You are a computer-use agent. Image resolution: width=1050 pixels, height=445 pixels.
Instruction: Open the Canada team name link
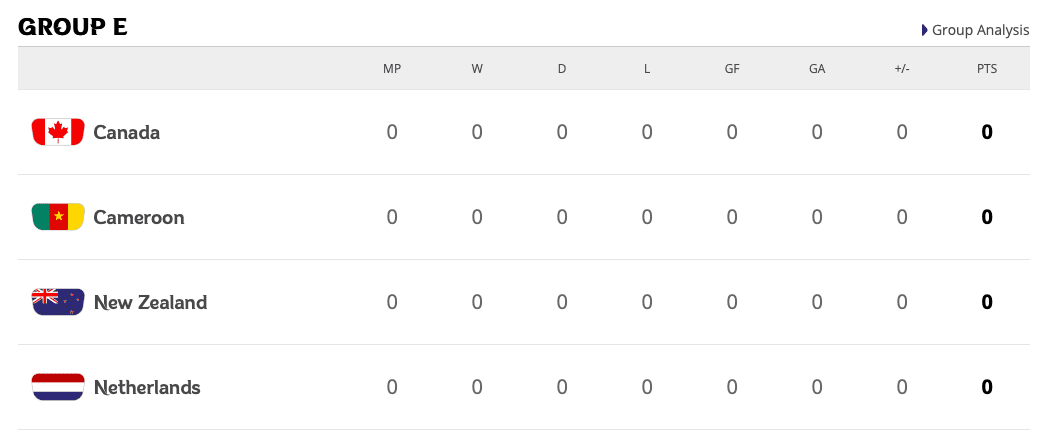127,132
